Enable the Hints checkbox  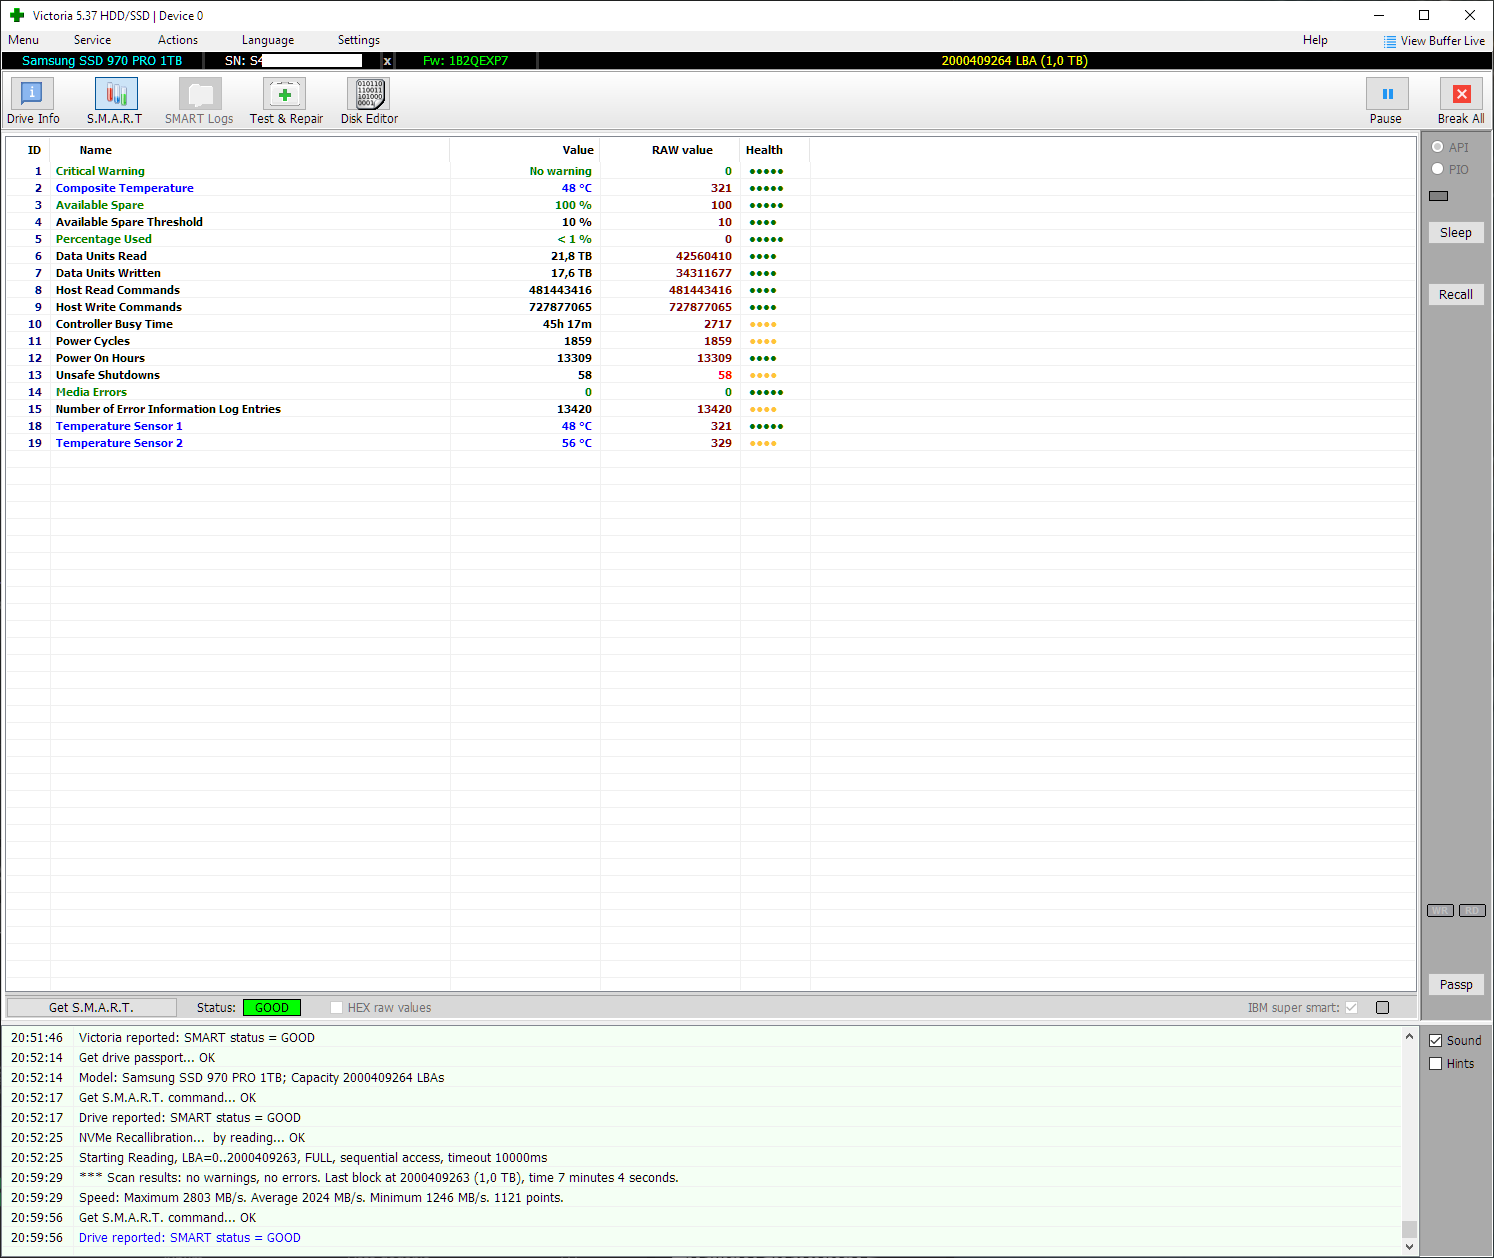tap(1436, 1063)
